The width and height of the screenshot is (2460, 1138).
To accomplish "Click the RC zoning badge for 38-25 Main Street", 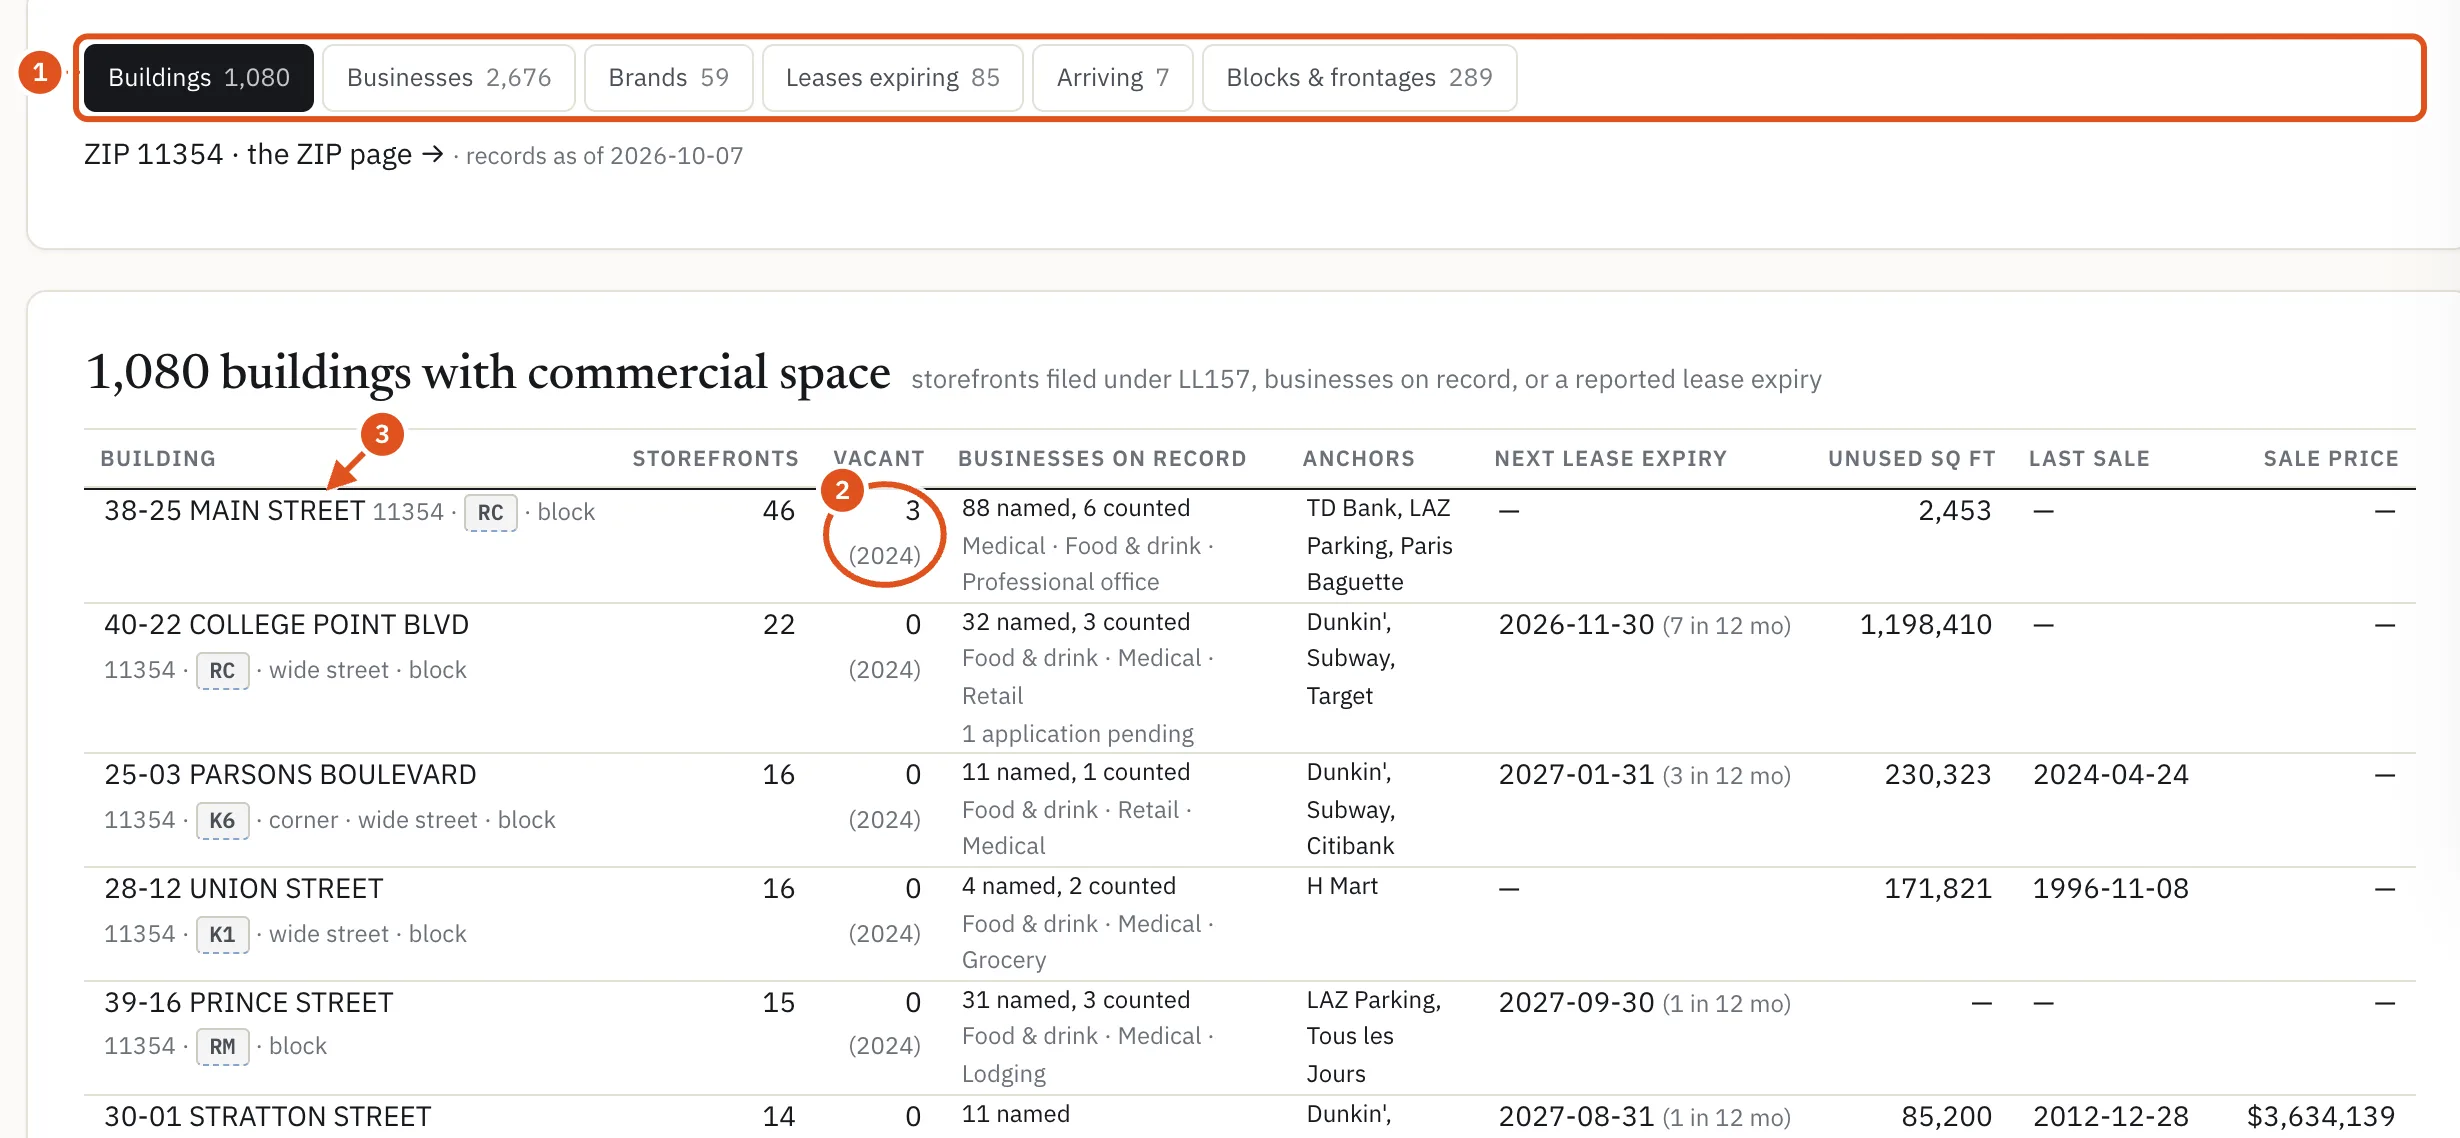I will pyautogui.click(x=490, y=513).
